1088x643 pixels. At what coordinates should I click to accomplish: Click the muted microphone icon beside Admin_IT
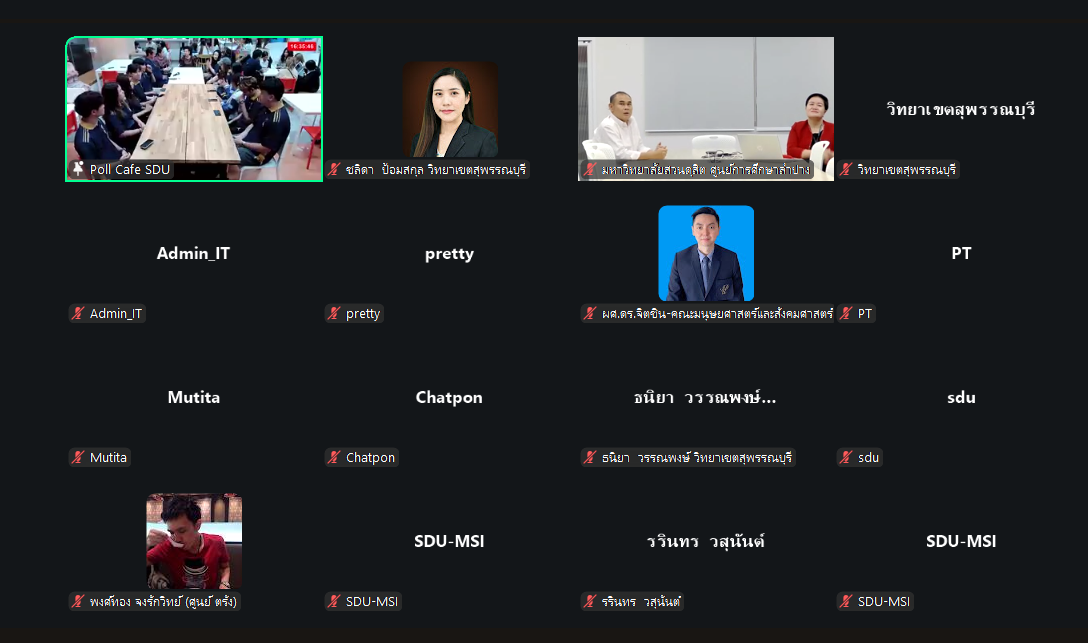click(x=78, y=314)
